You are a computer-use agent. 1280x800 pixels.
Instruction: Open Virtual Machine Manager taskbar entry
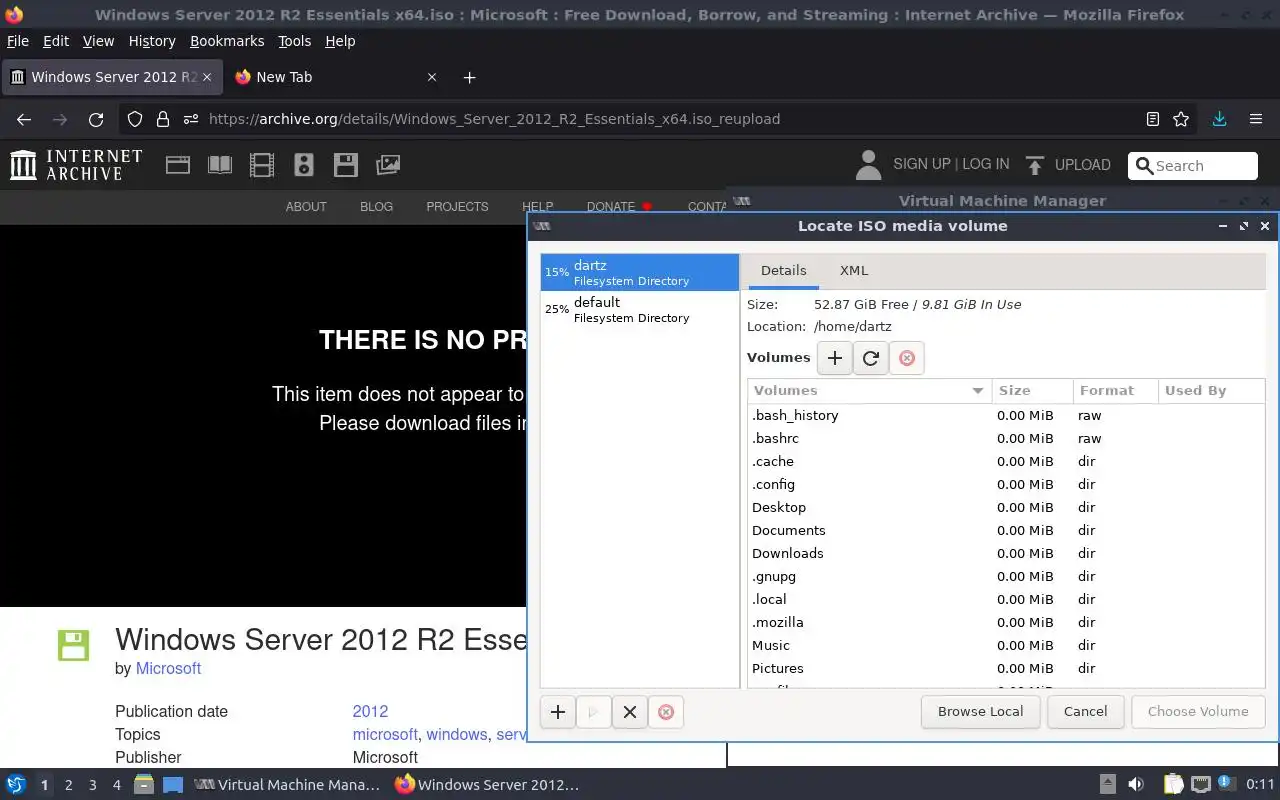288,785
